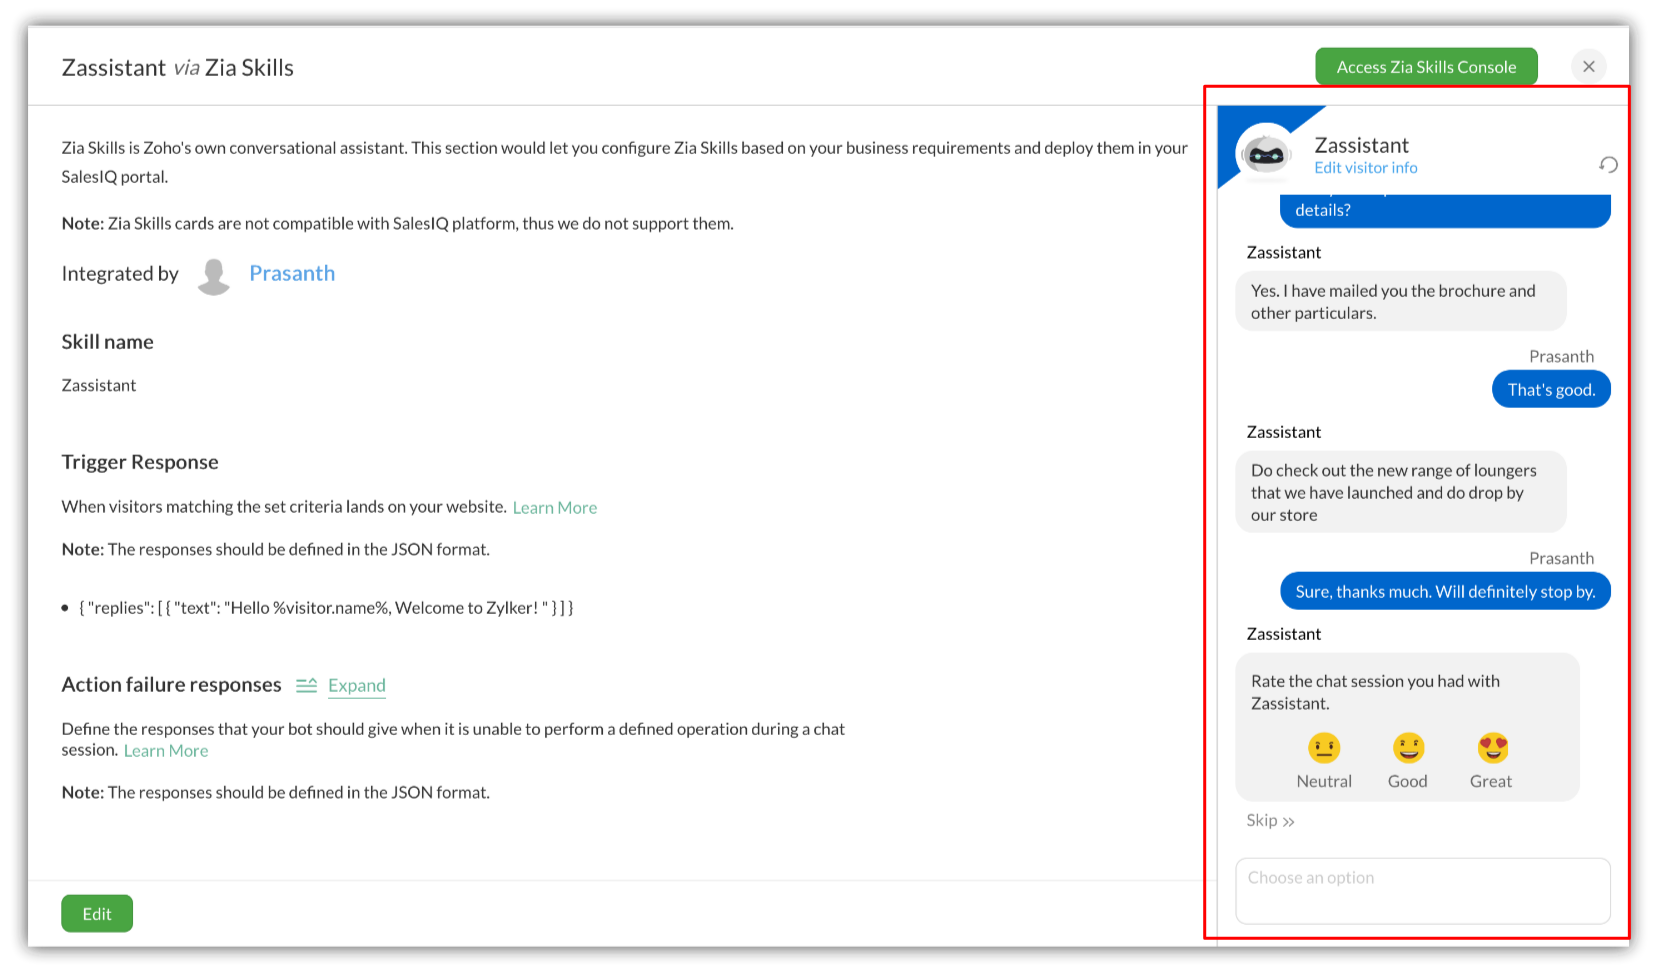The height and width of the screenshot is (974, 1656).
Task: Click the Trigger Response heading
Action: [x=140, y=462]
